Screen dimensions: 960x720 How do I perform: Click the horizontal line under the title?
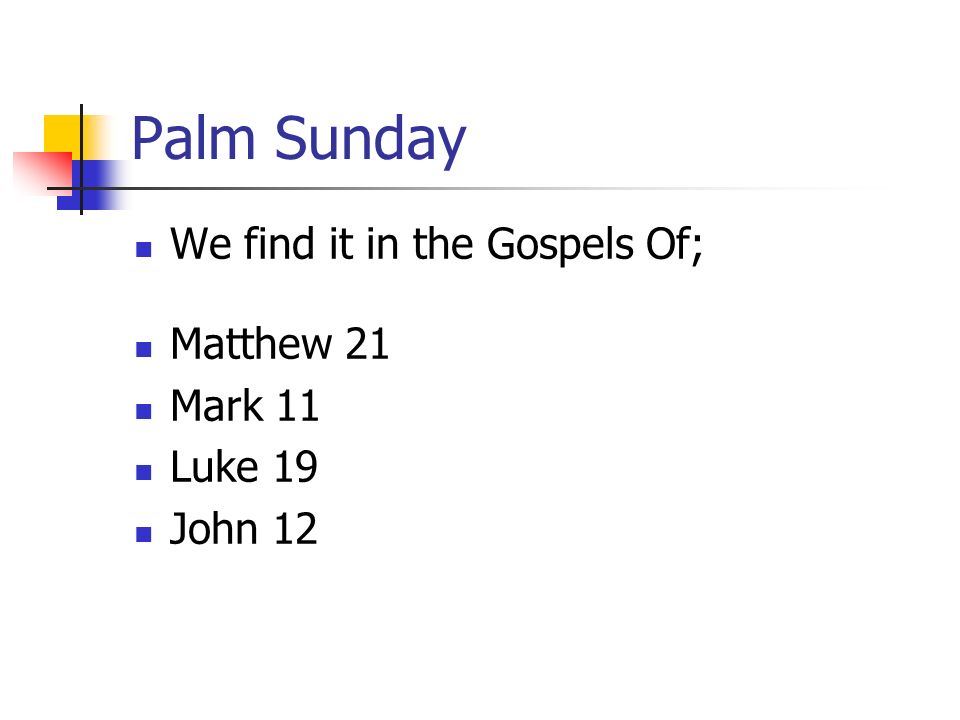click(x=465, y=189)
